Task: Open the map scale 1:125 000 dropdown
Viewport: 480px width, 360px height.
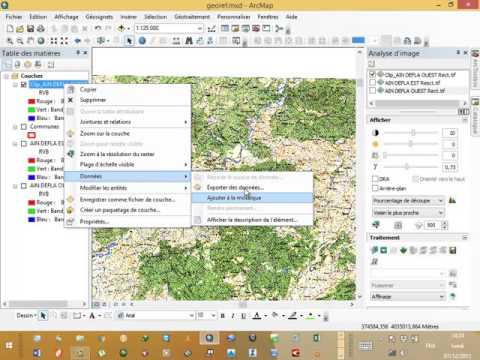Action: point(200,29)
